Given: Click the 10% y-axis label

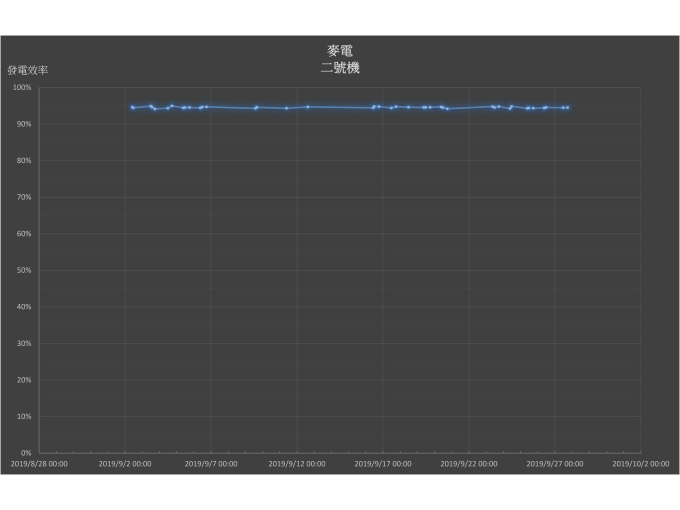Looking at the screenshot, I should tap(25, 417).
